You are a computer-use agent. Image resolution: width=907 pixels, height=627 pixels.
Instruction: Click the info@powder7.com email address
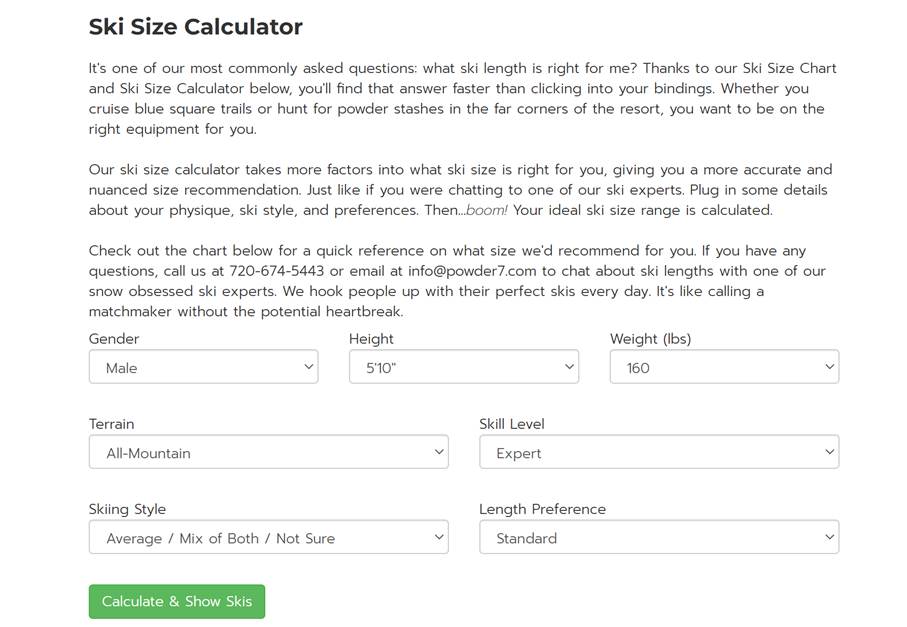(x=472, y=271)
